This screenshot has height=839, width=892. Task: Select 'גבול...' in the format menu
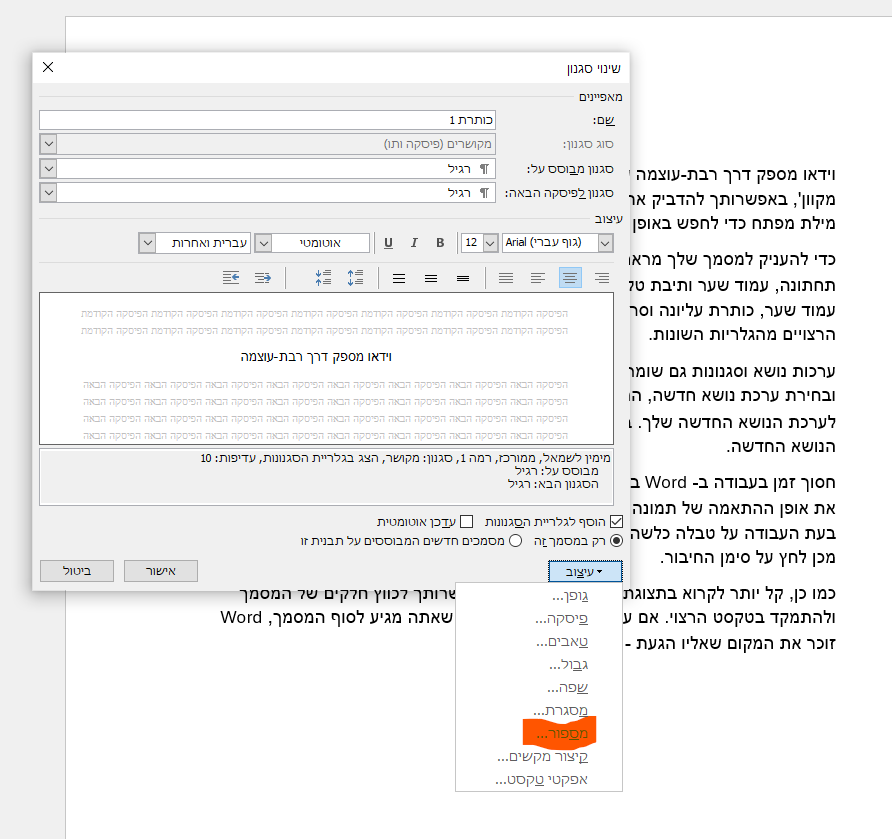click(x=569, y=665)
